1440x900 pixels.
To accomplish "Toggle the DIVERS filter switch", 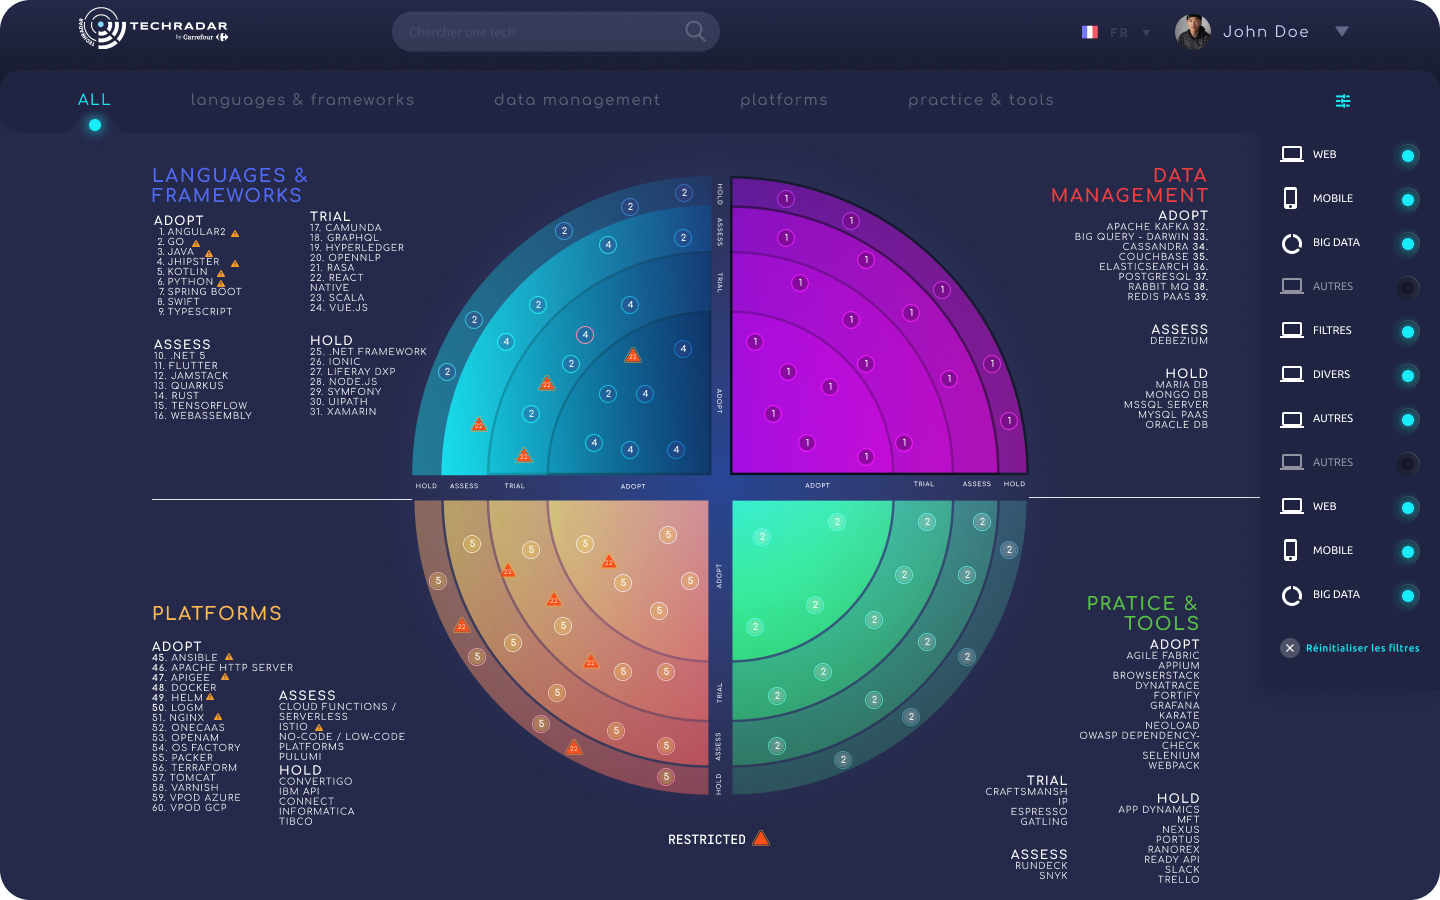I will [x=1408, y=376].
